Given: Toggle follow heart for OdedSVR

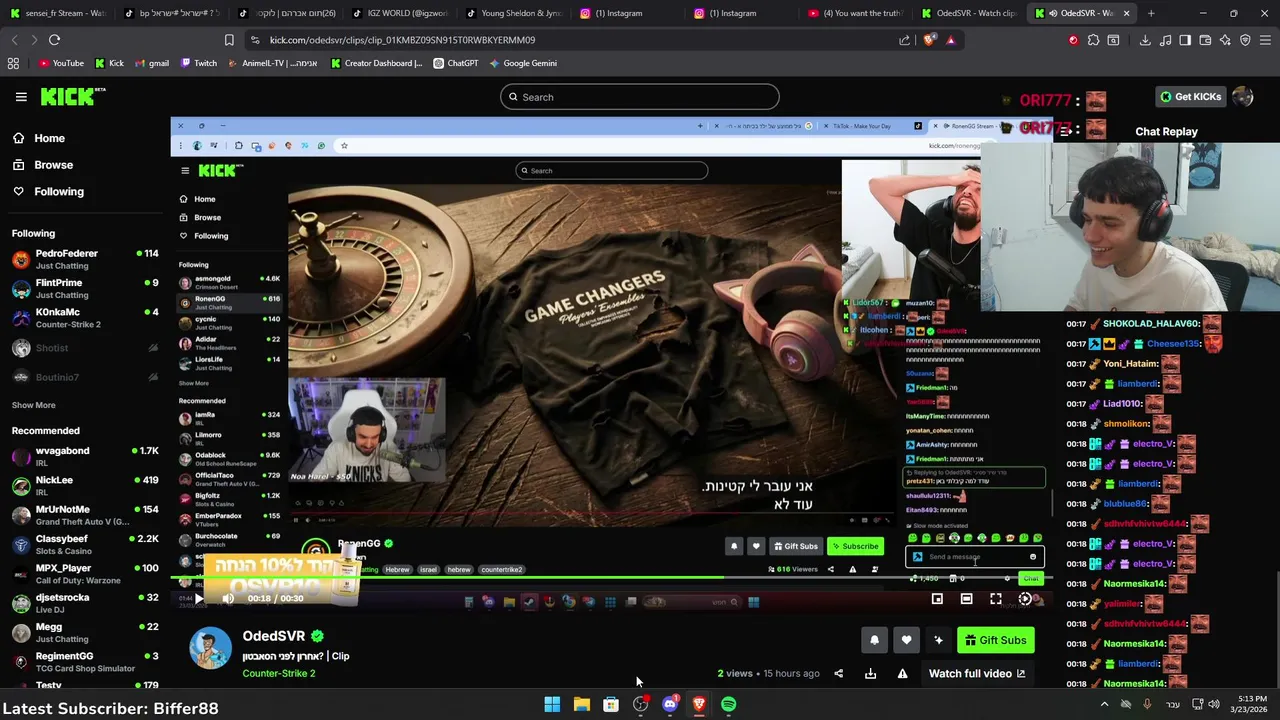Looking at the screenshot, I should 906,640.
